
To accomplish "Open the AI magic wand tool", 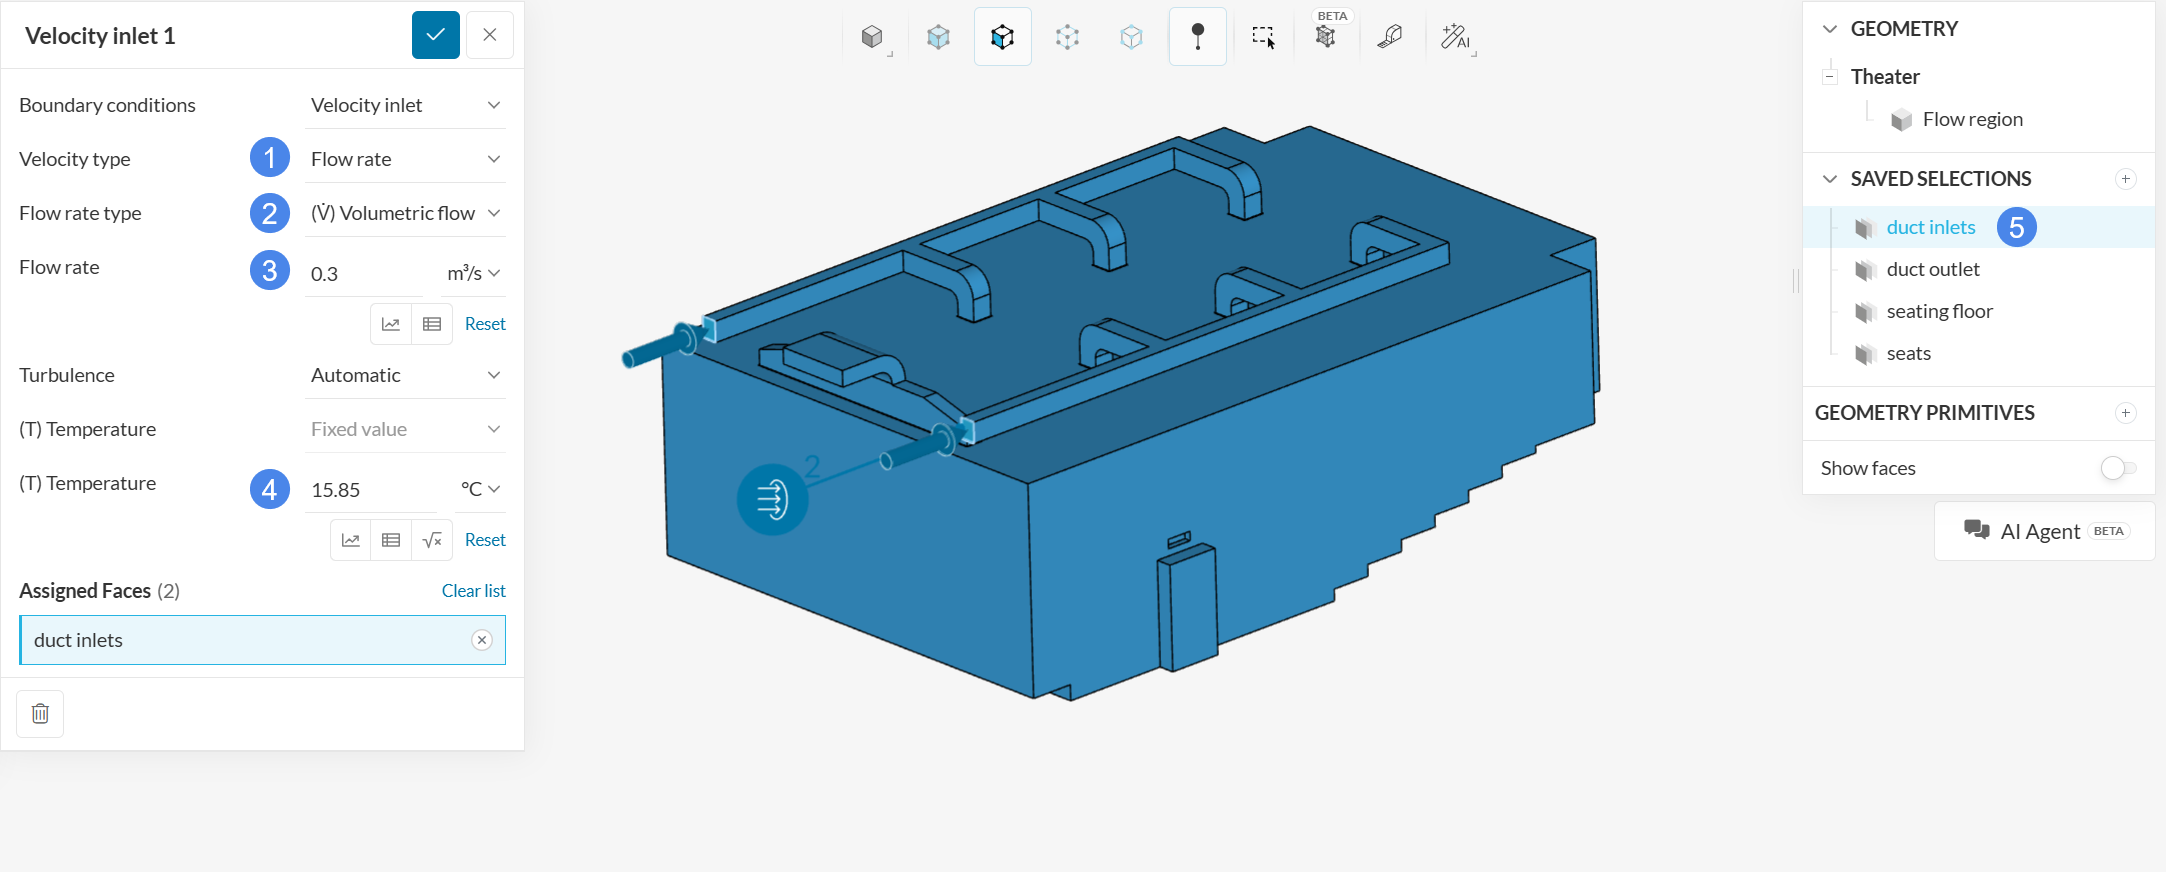I will 1455,37.
